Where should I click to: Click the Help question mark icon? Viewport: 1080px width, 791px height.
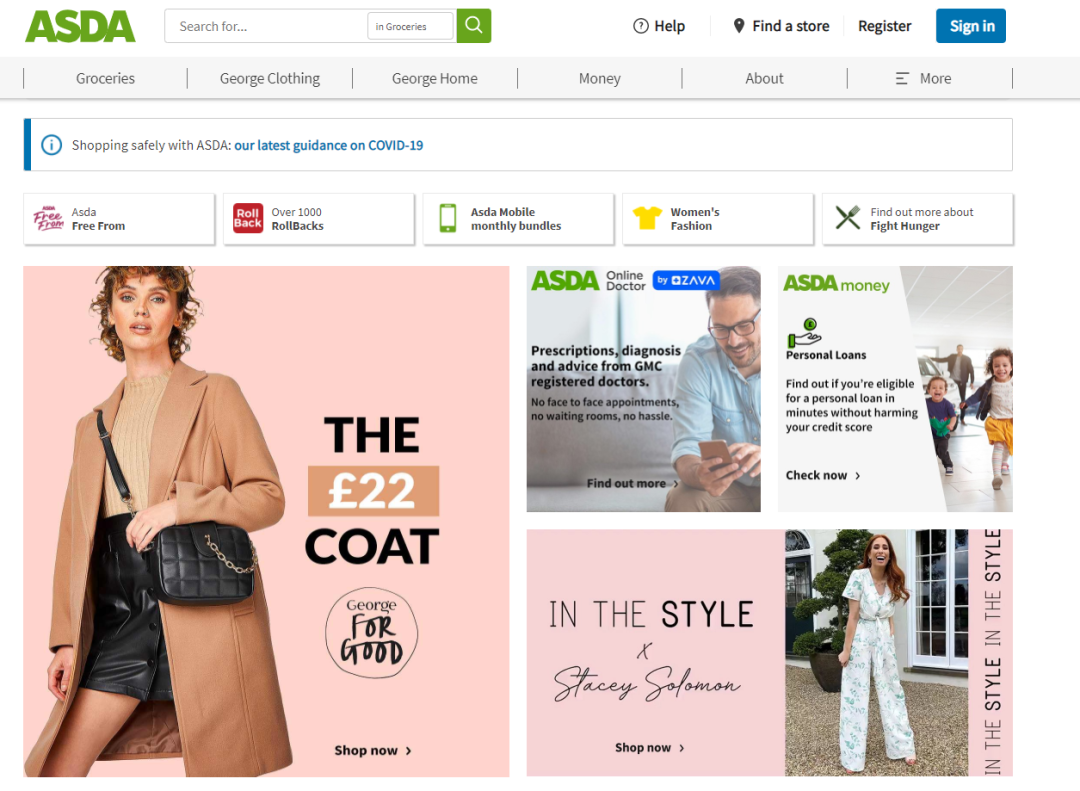[x=641, y=26]
